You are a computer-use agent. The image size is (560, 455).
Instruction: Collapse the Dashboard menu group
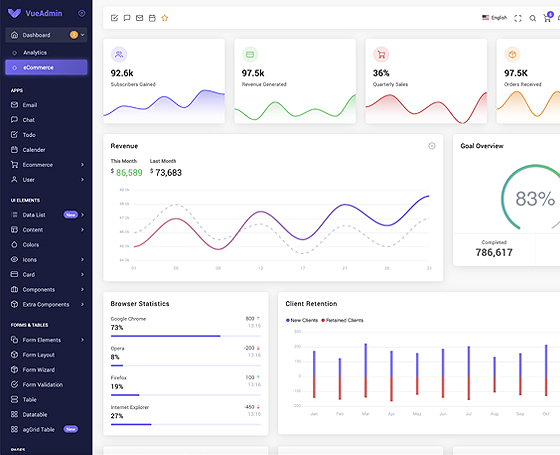[x=83, y=35]
